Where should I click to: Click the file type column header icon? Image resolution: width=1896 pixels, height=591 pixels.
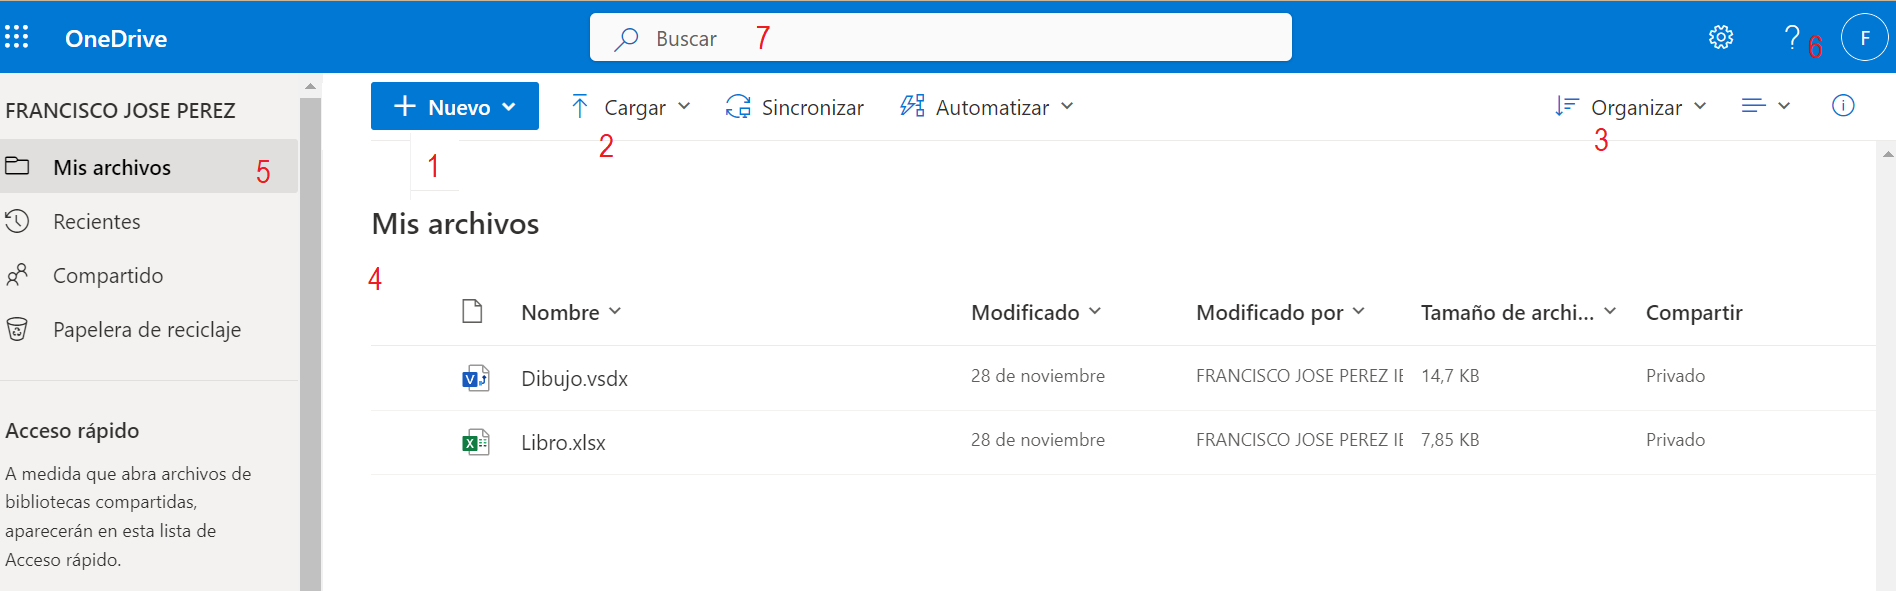[x=472, y=312]
